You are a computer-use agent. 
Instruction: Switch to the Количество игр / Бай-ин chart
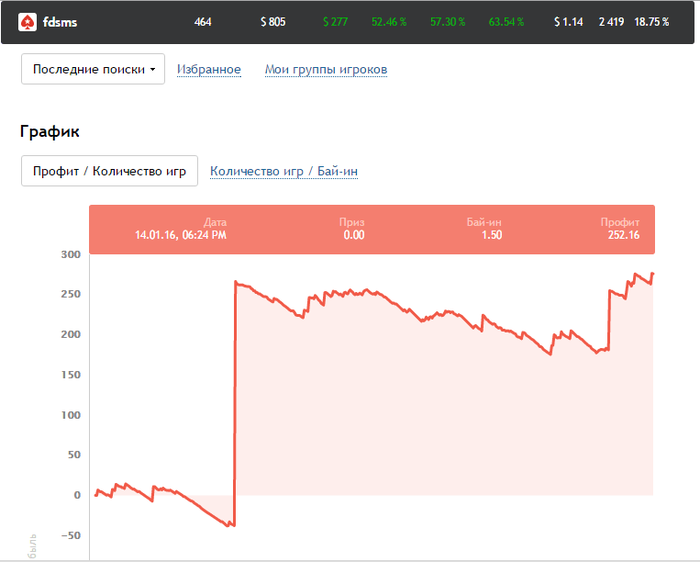click(x=284, y=171)
